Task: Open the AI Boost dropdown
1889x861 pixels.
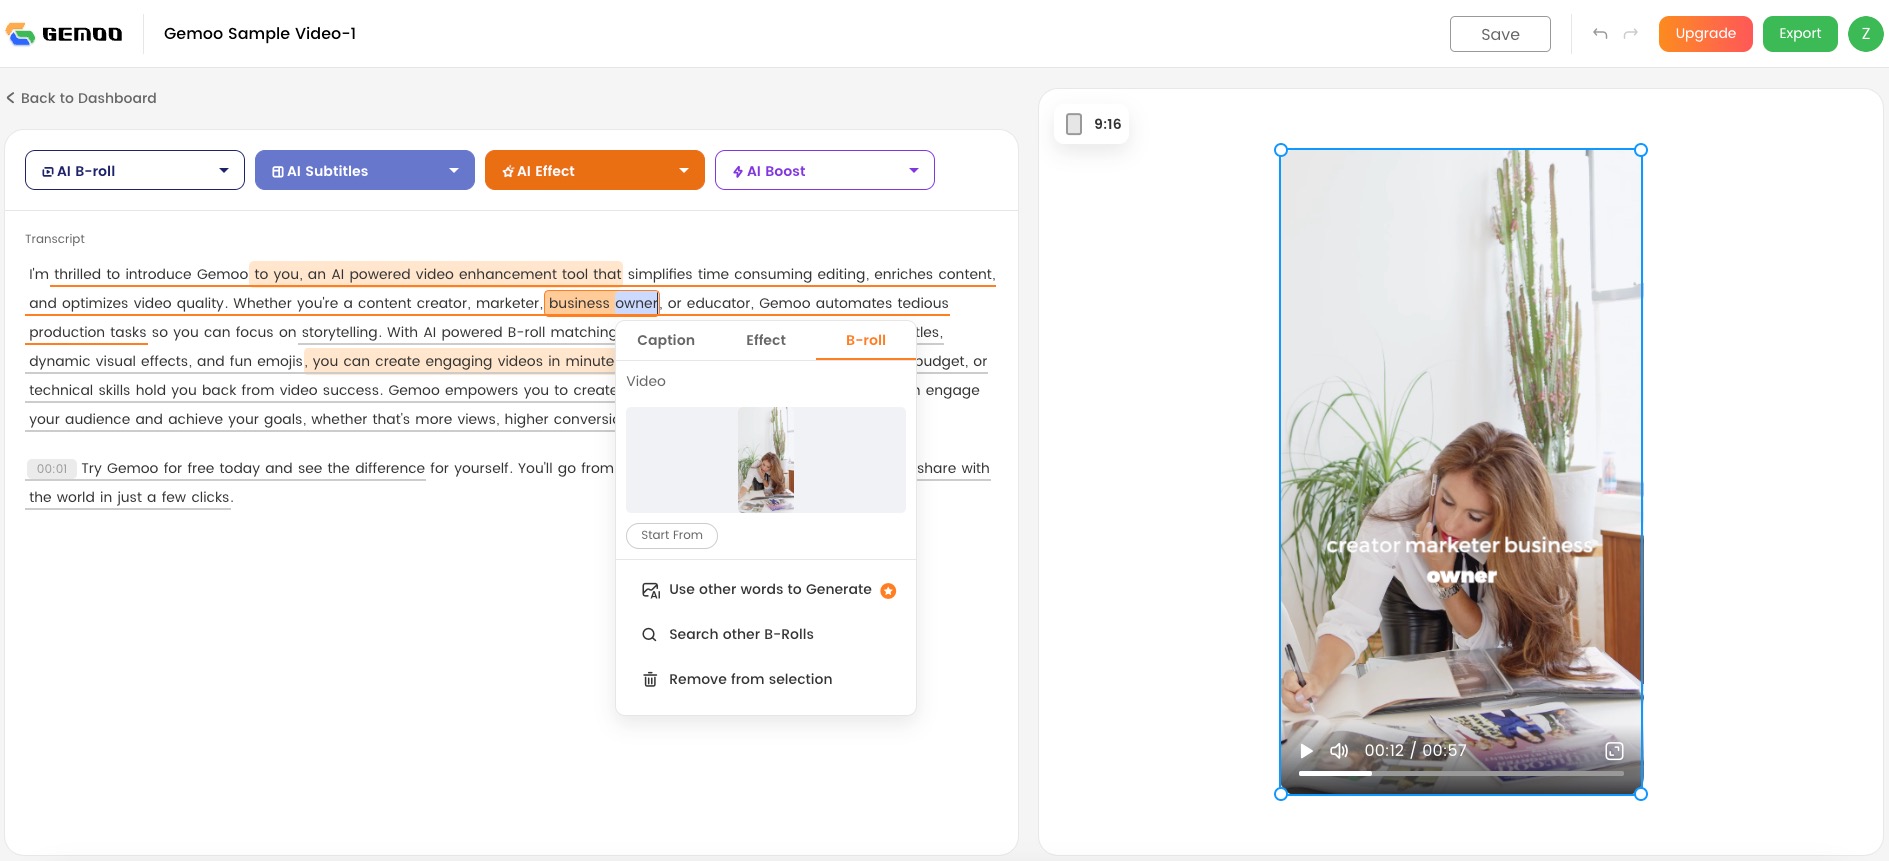Action: pyautogui.click(x=825, y=170)
